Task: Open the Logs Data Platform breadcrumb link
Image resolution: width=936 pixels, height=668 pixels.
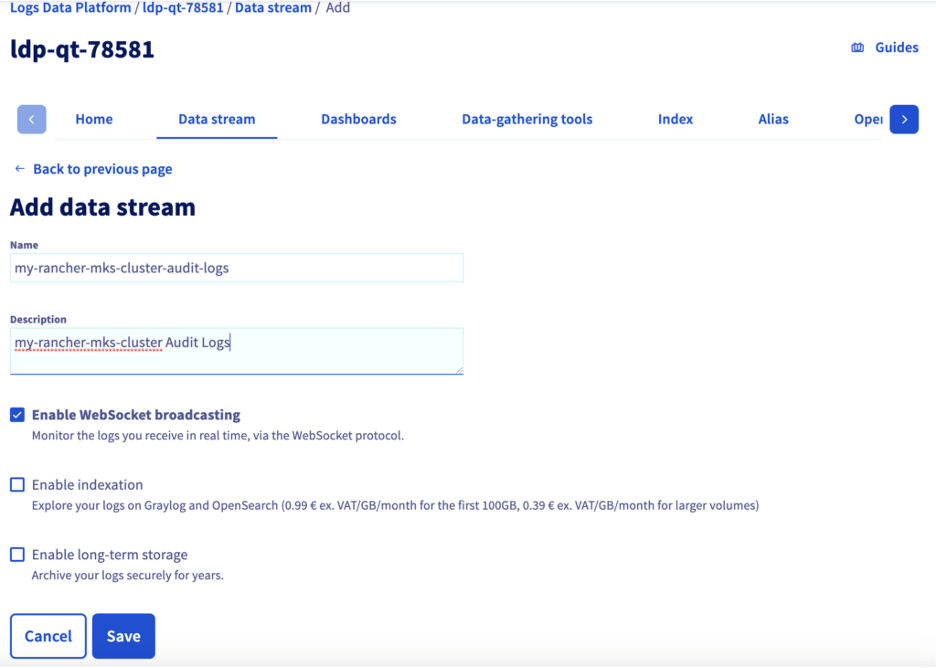Action: [x=70, y=8]
